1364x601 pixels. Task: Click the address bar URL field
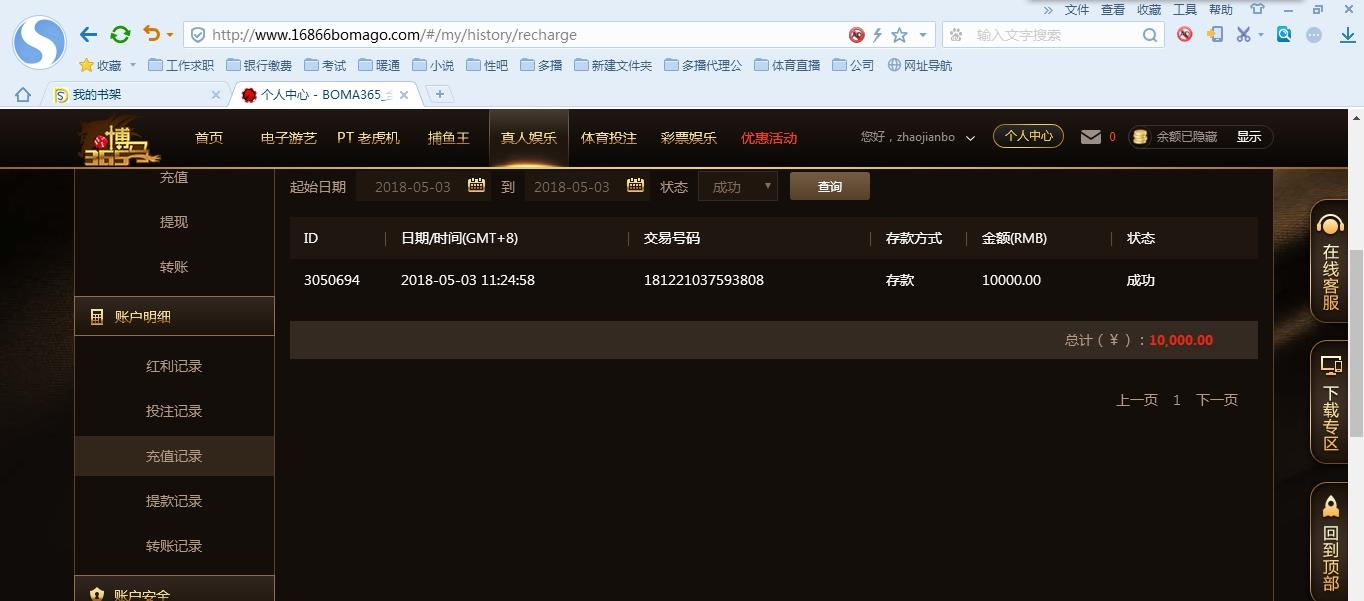(x=520, y=35)
